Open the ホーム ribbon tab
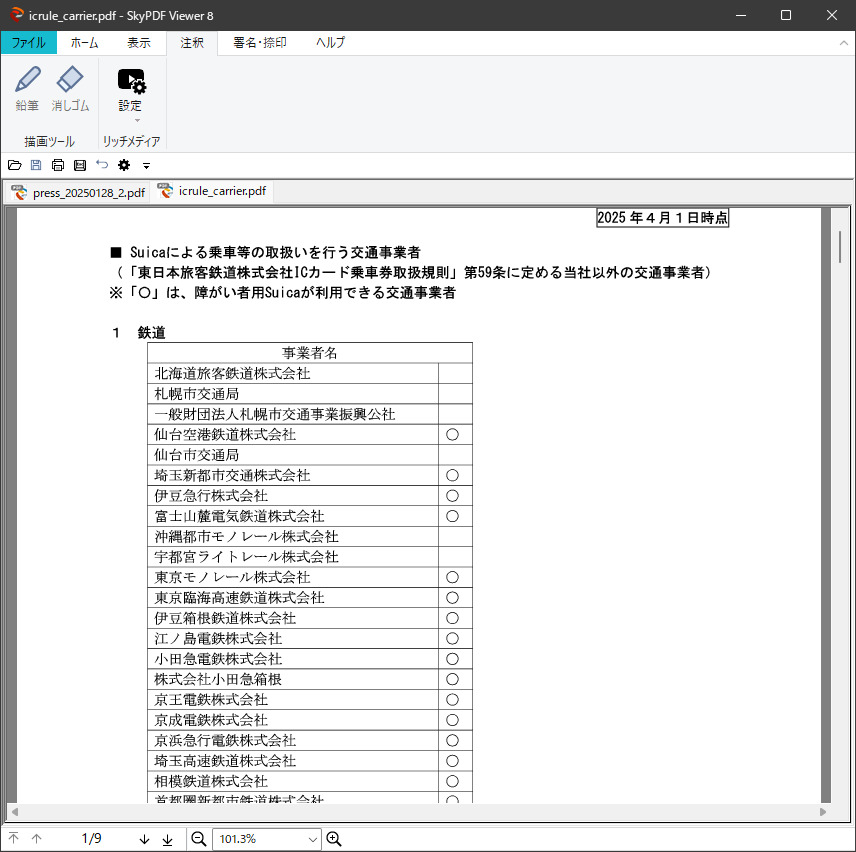 [x=85, y=43]
